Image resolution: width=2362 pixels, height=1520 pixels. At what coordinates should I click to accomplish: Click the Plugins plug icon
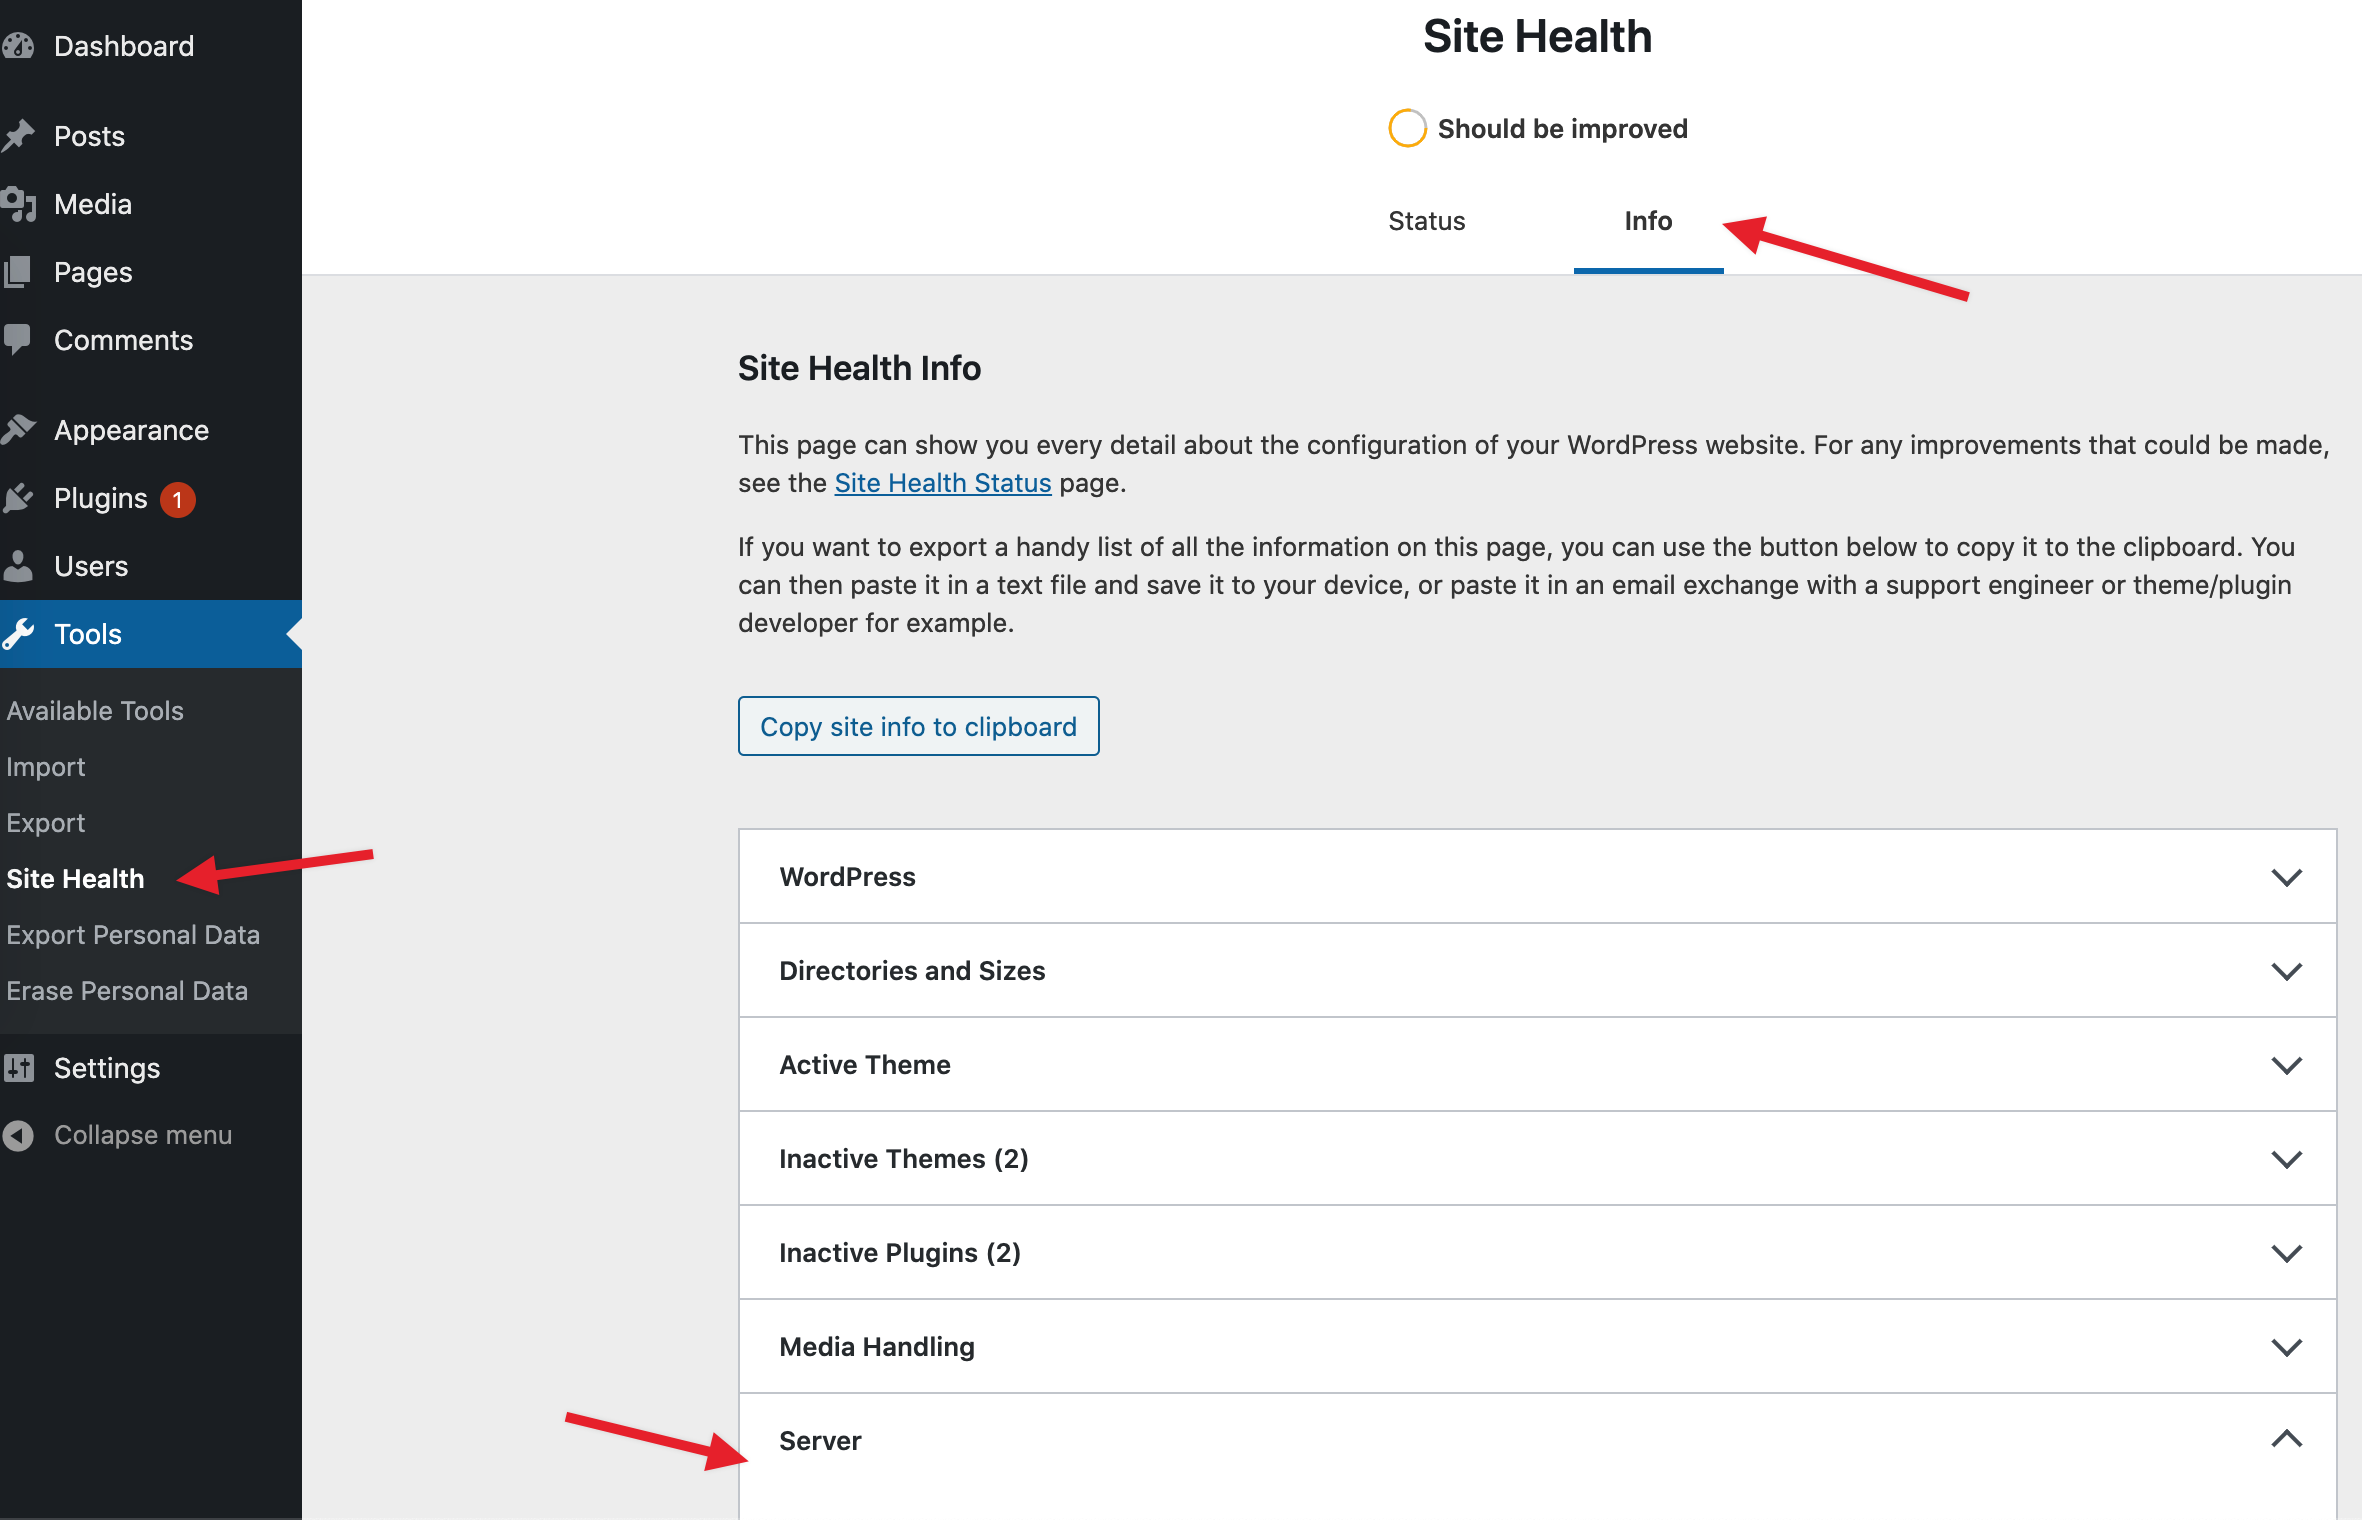coord(18,498)
